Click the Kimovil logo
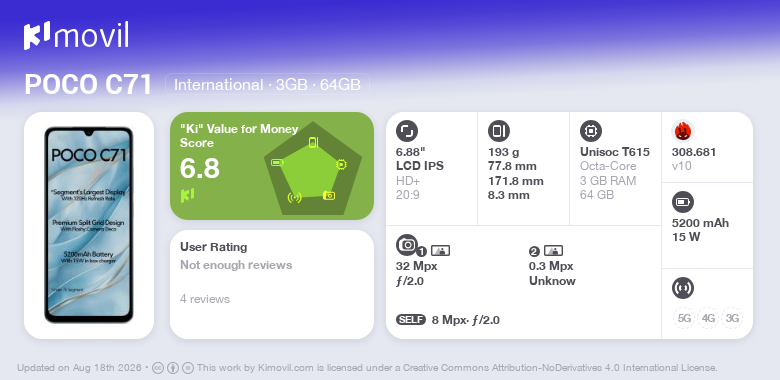 76,36
